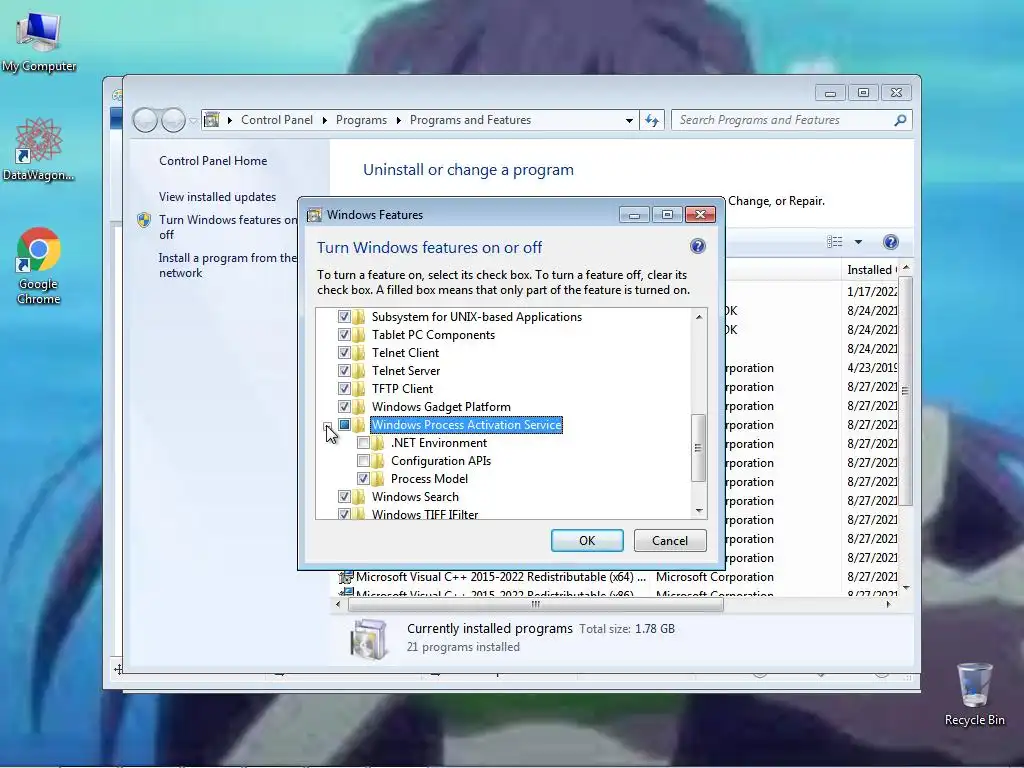Click features list scroll up arrow
This screenshot has height=768, width=1024.
pos(699,317)
